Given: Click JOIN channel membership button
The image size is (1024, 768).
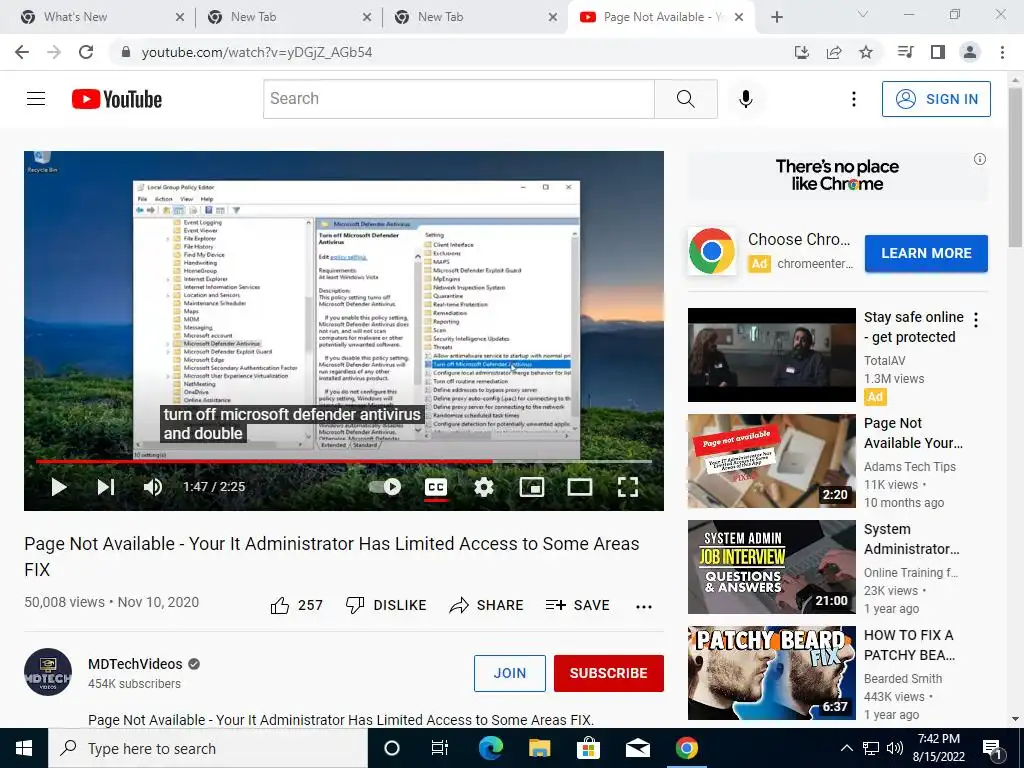Looking at the screenshot, I should (x=509, y=673).
